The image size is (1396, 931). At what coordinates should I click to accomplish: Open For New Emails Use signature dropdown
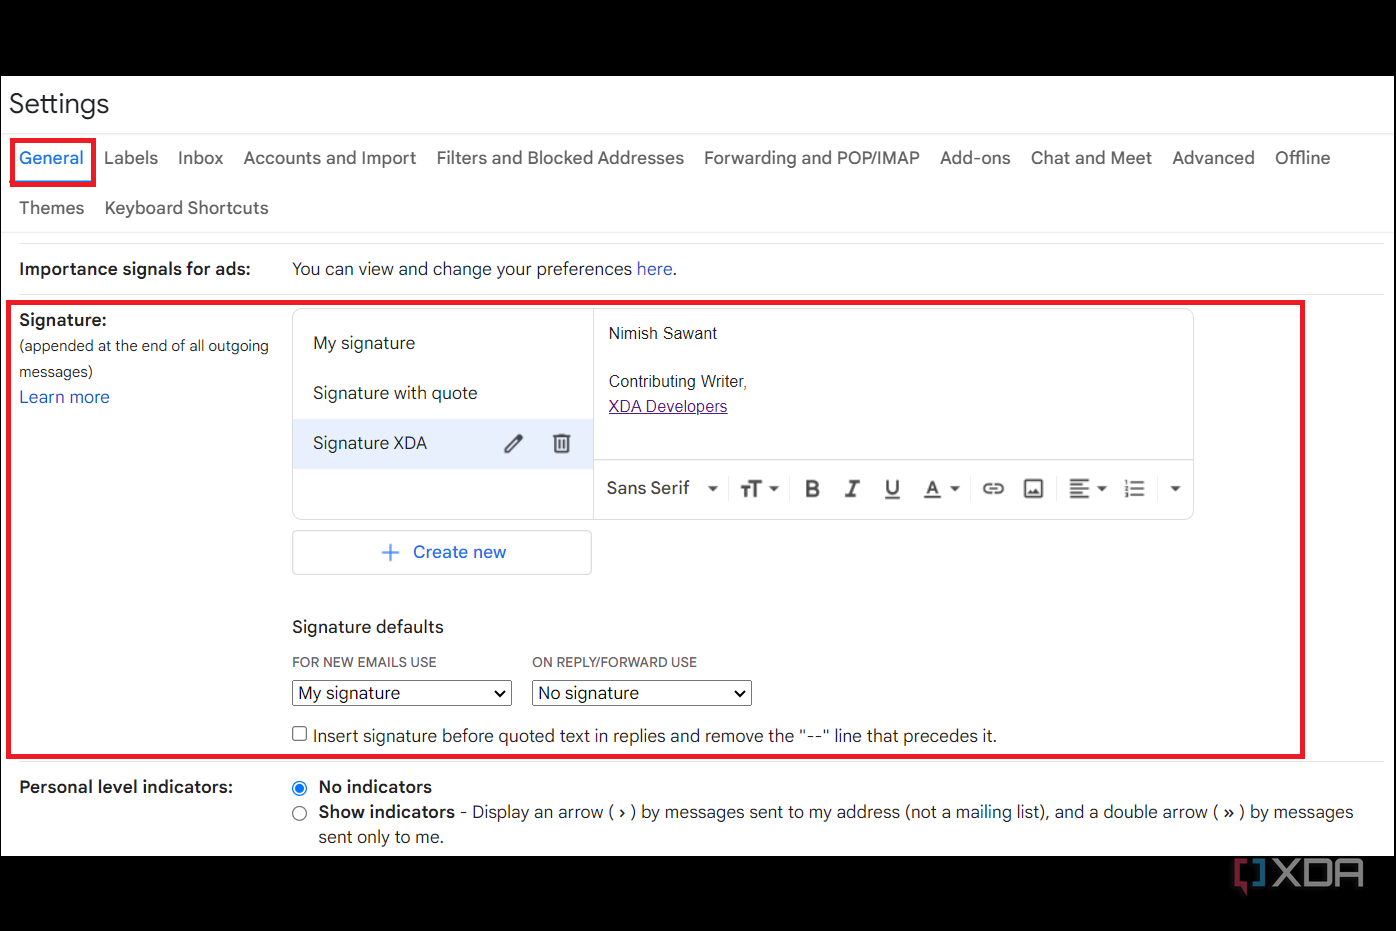coord(402,693)
